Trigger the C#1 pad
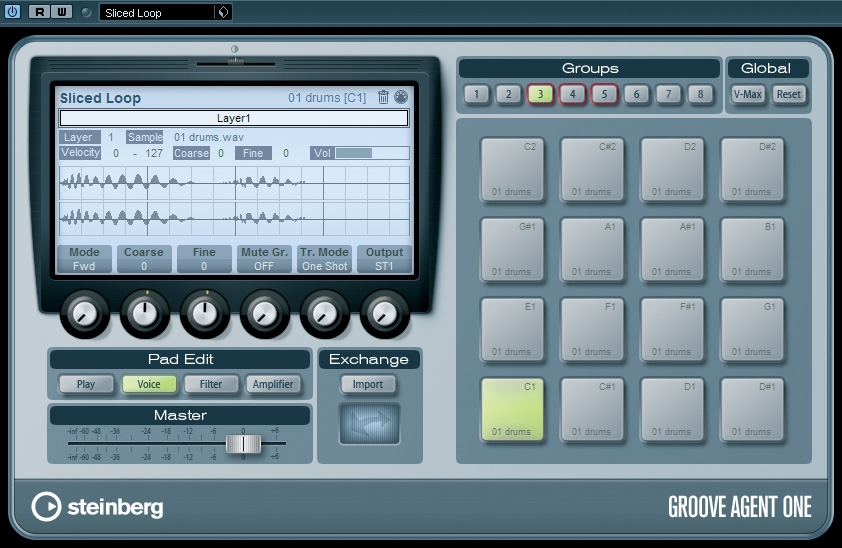This screenshot has width=842, height=548. (x=592, y=410)
